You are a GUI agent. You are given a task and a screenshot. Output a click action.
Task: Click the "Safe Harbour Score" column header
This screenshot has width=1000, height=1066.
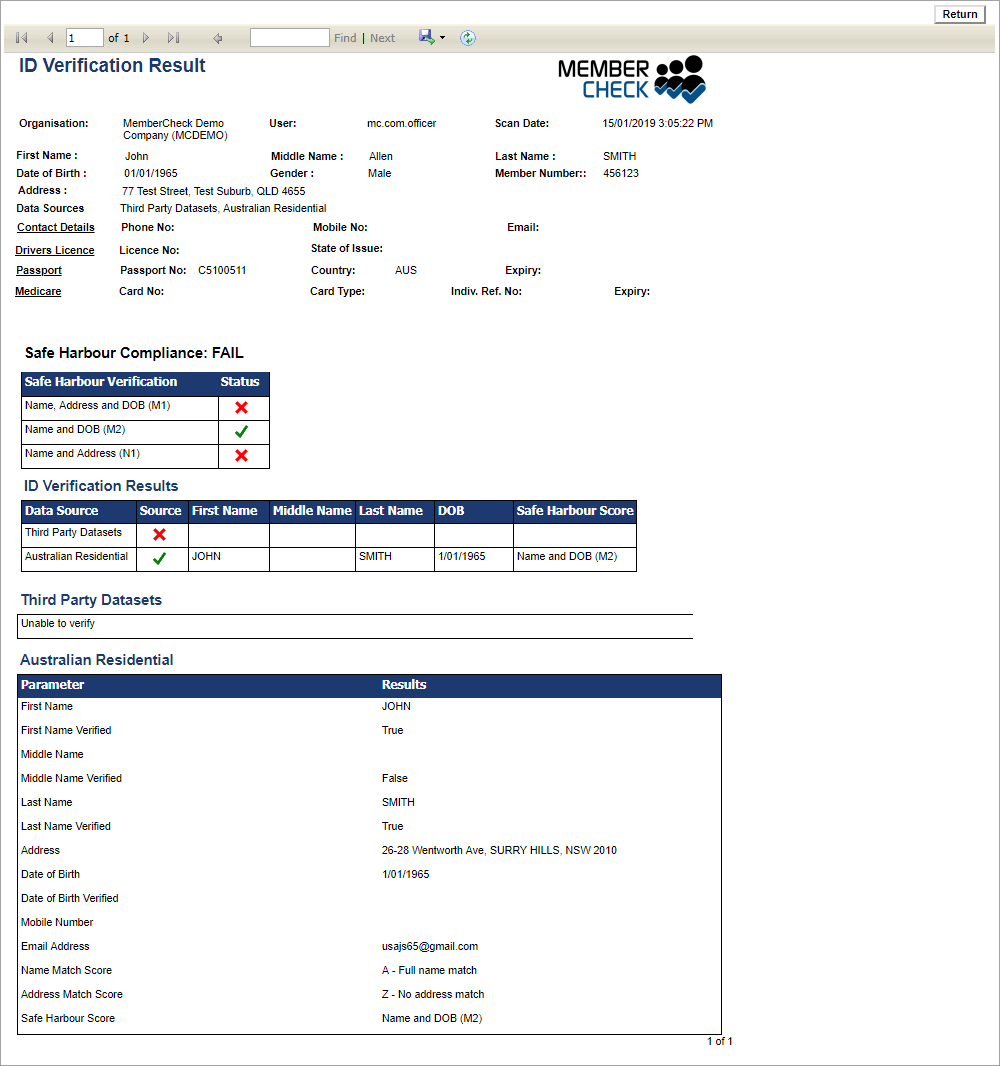tap(575, 511)
